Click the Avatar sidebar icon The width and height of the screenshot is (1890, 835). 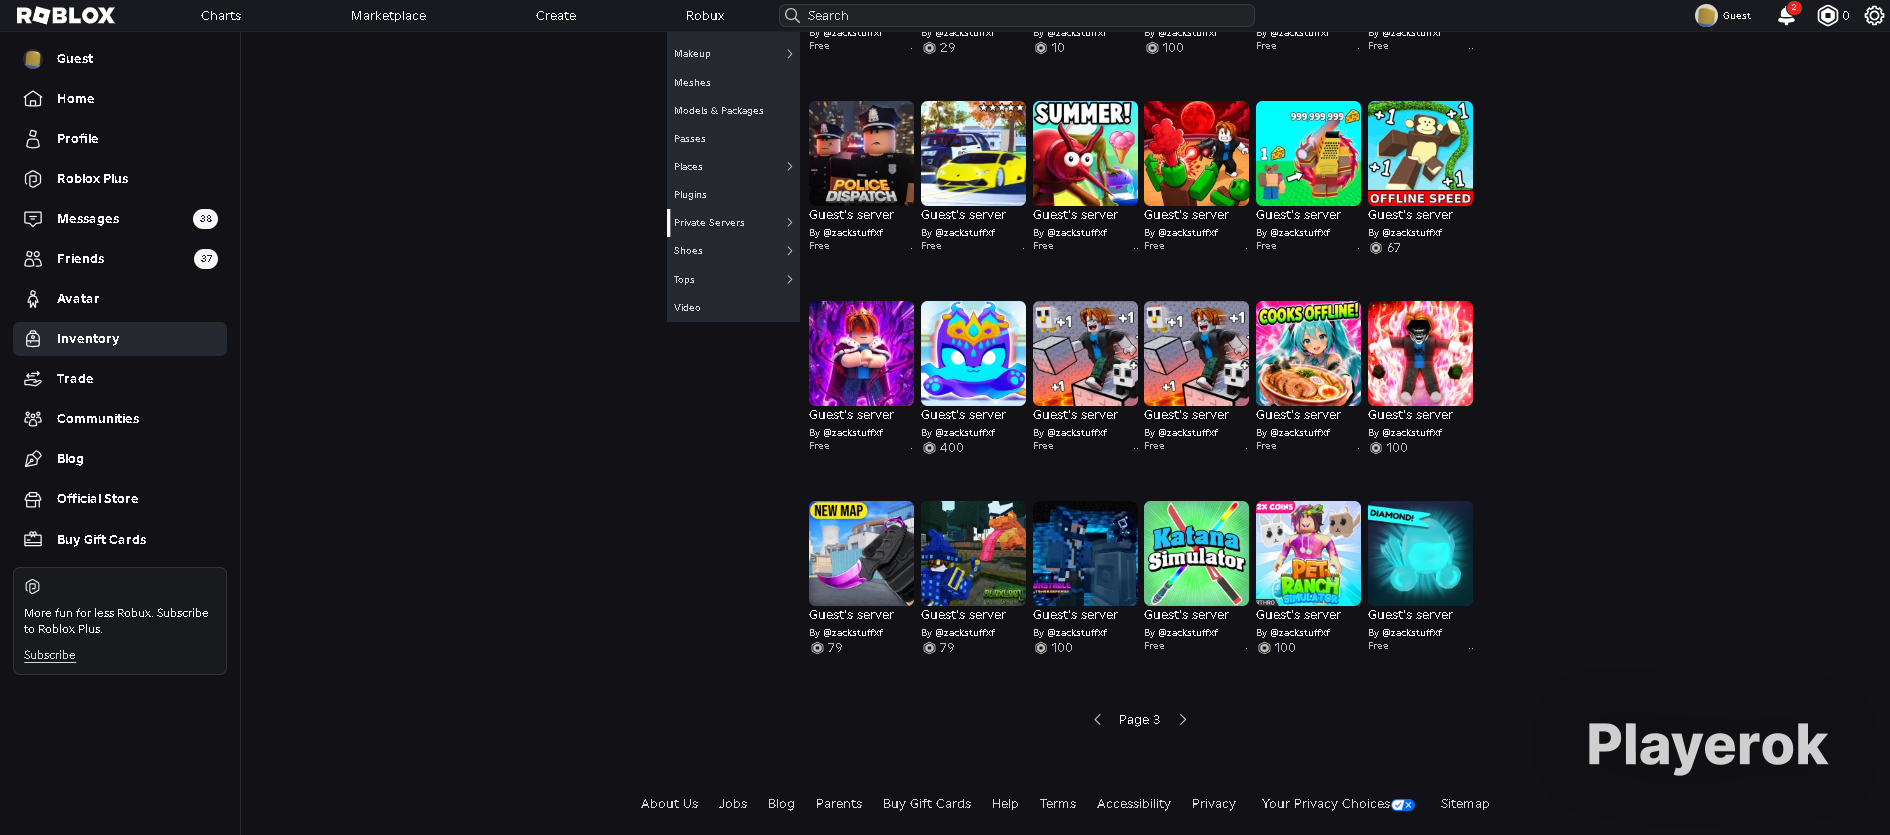click(x=33, y=299)
